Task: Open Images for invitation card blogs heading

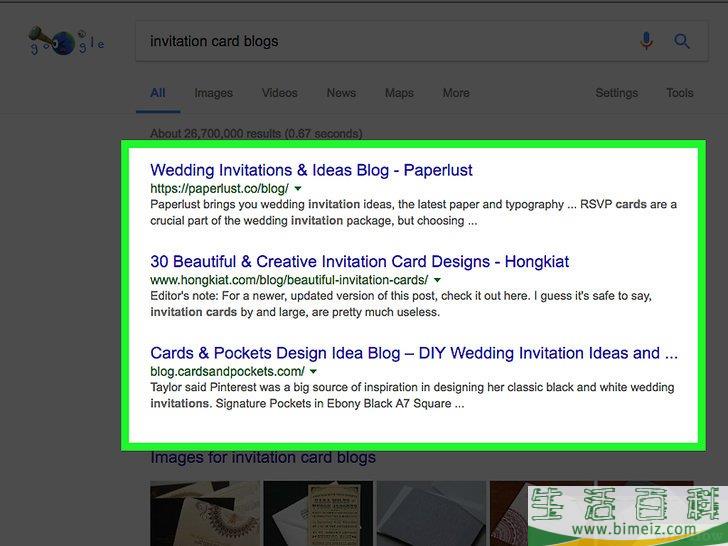Action: (263, 457)
